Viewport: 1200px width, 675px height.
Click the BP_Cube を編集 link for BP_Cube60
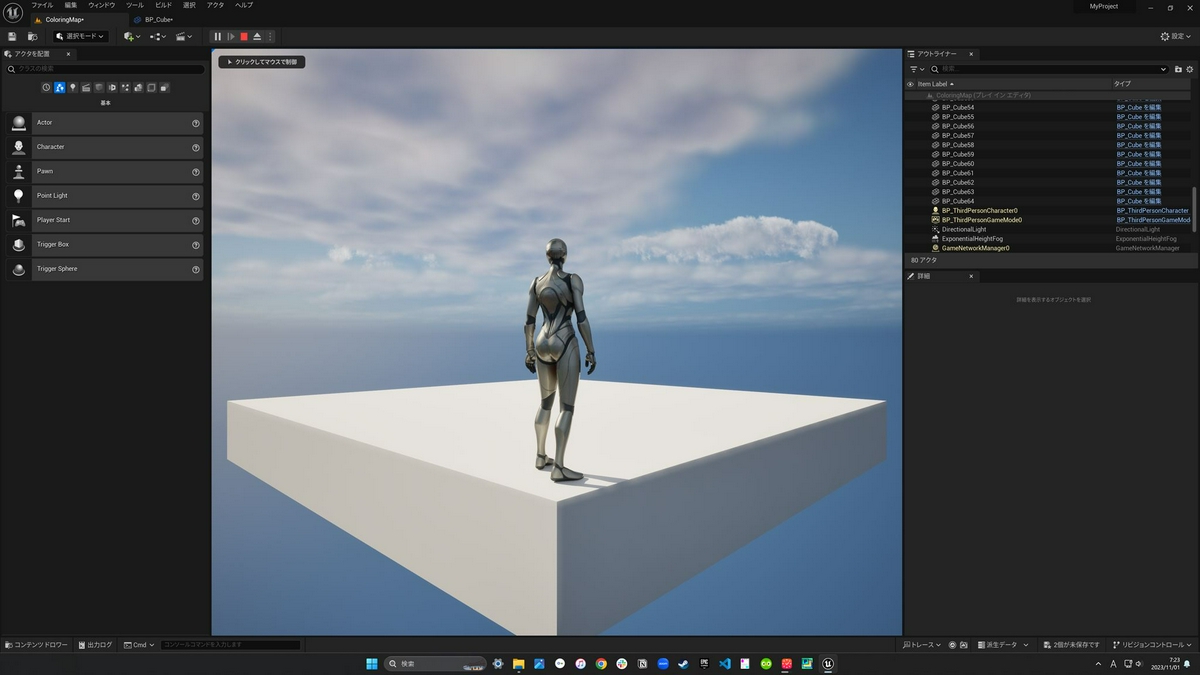pos(1139,164)
